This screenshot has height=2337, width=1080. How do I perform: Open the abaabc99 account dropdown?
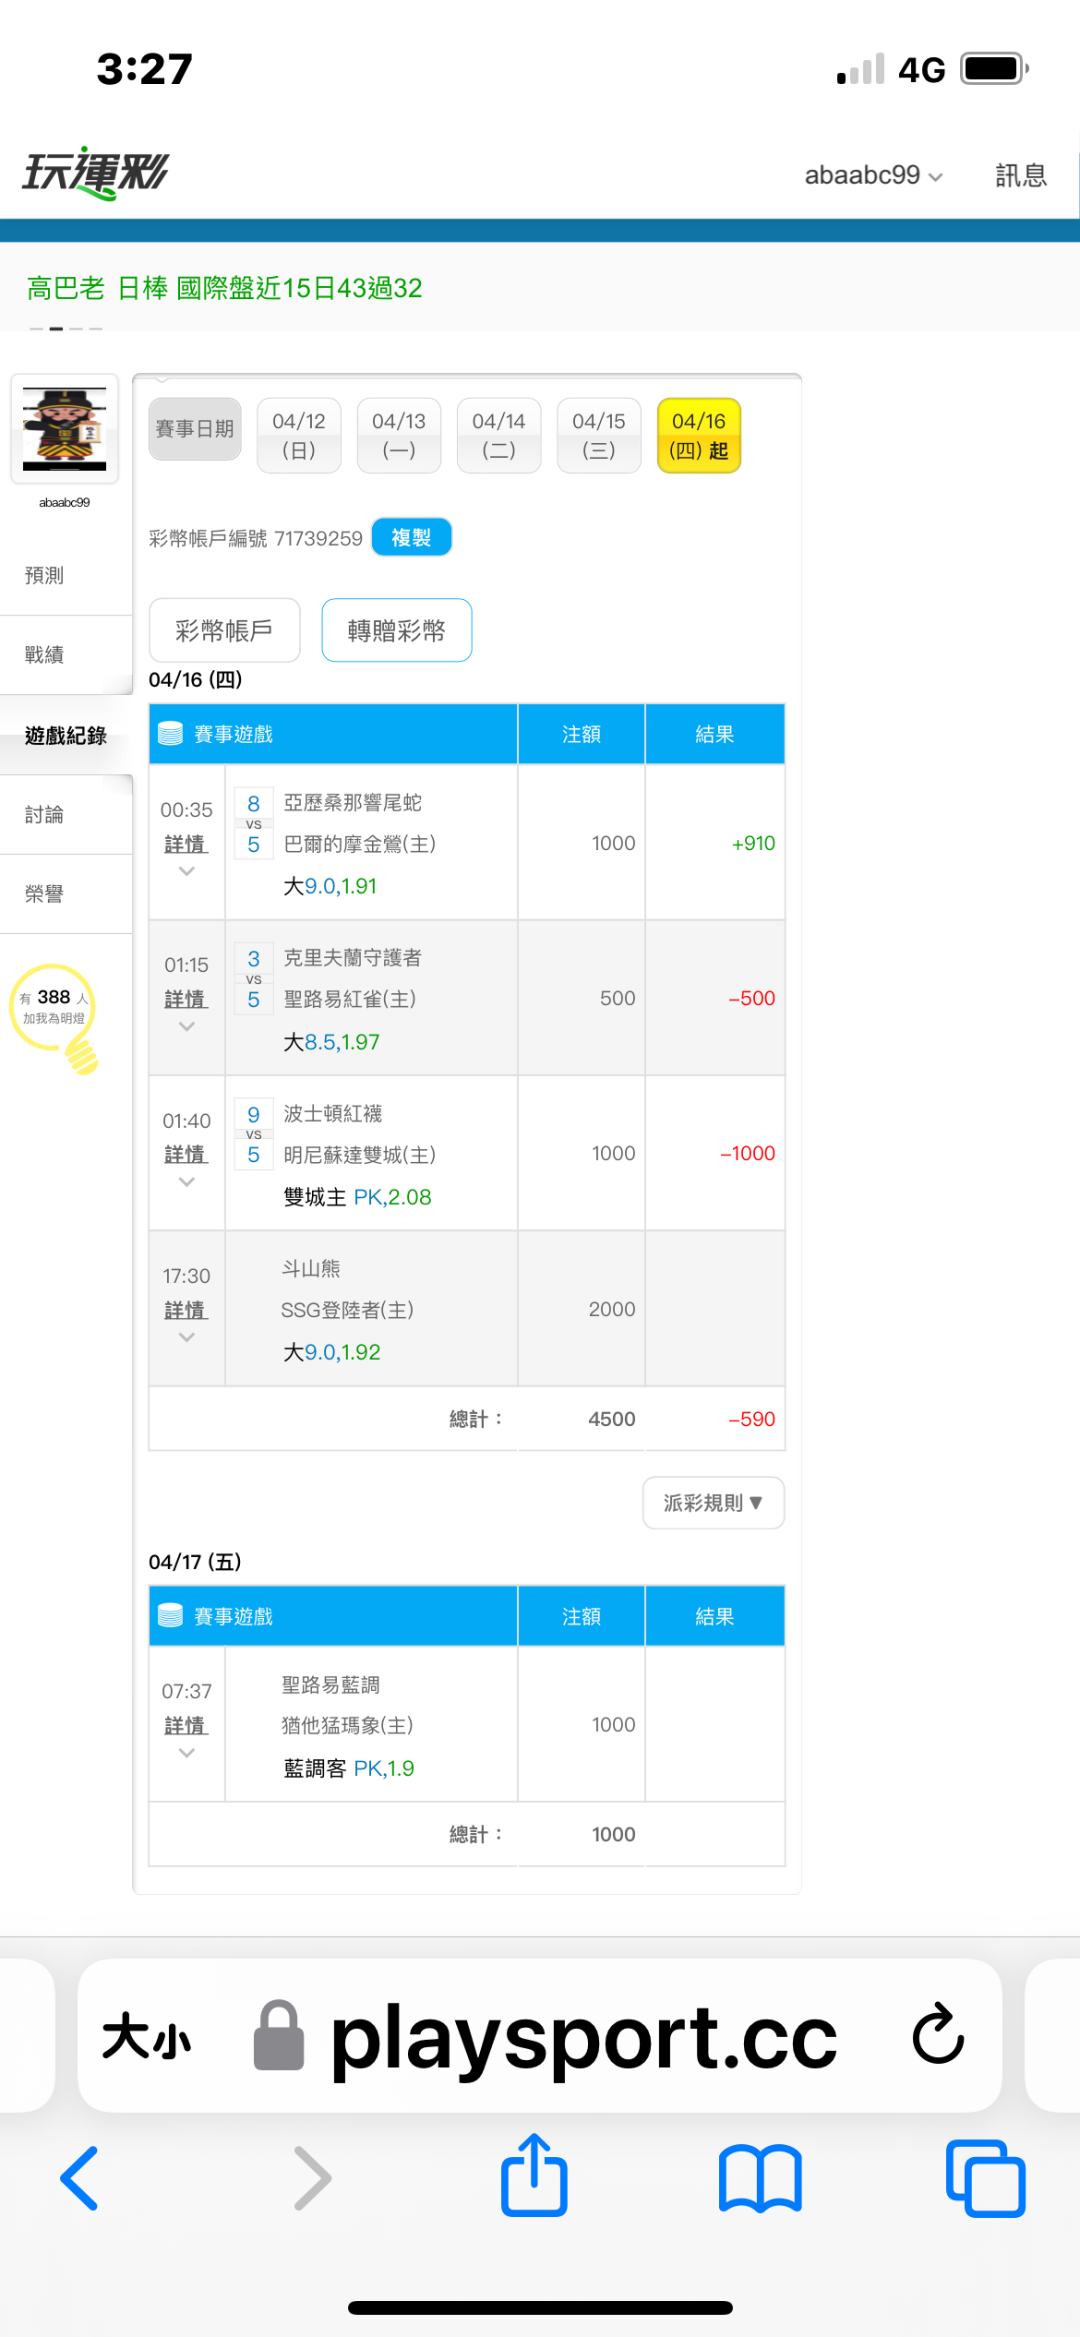tap(873, 175)
